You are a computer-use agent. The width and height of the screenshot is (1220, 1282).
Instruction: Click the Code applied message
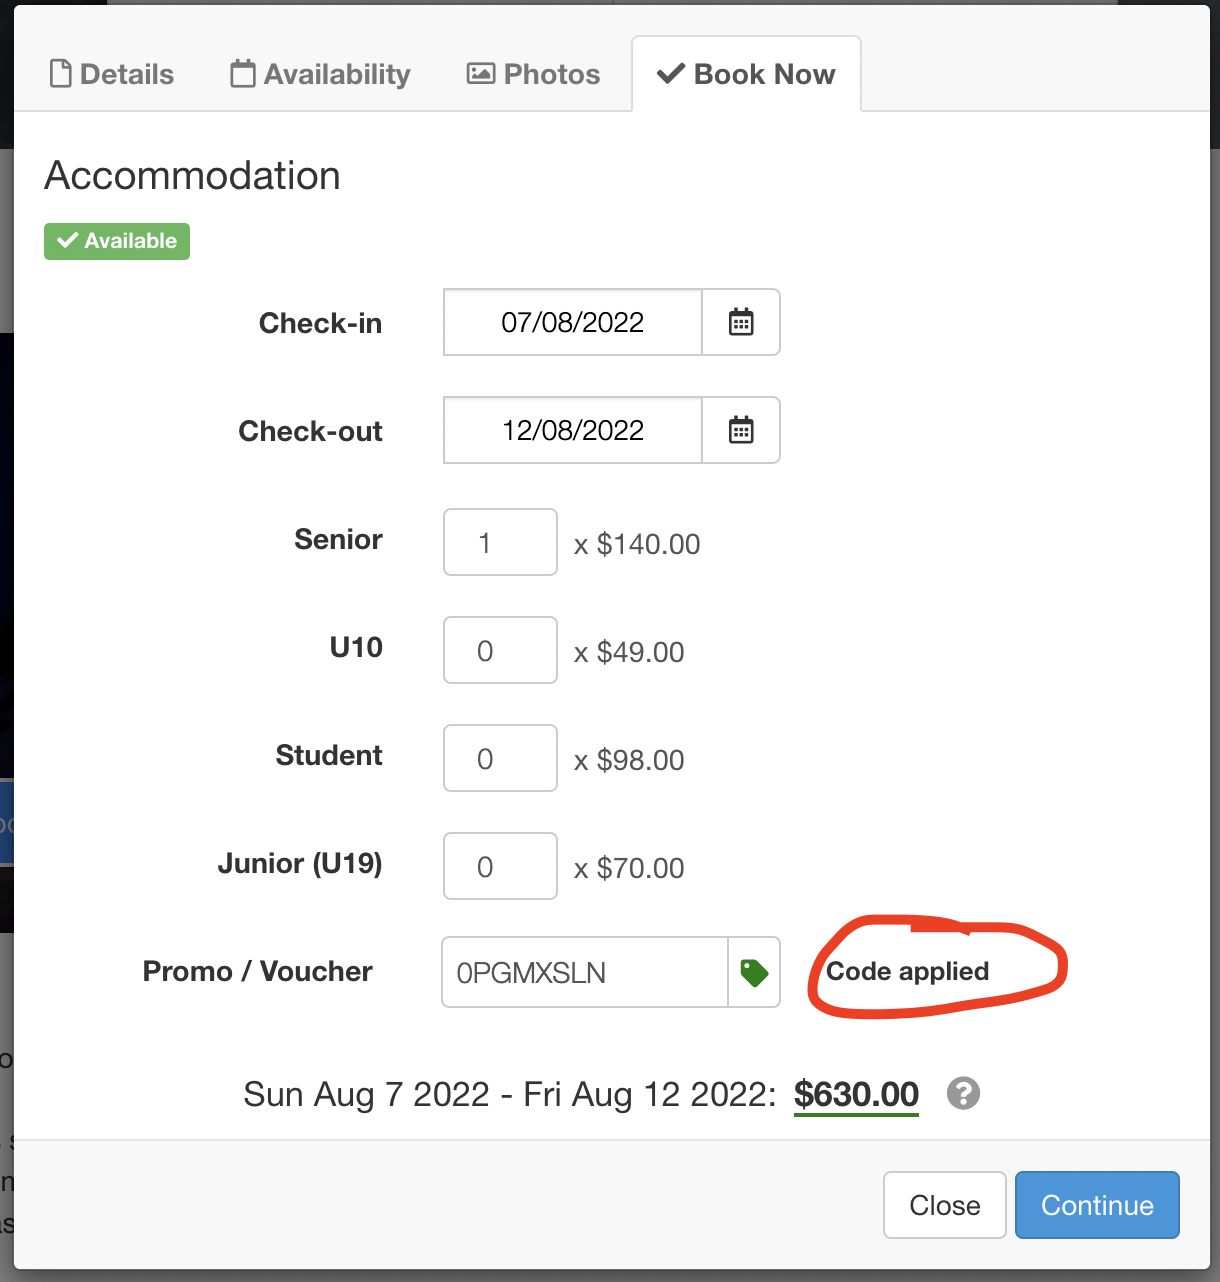coord(907,971)
